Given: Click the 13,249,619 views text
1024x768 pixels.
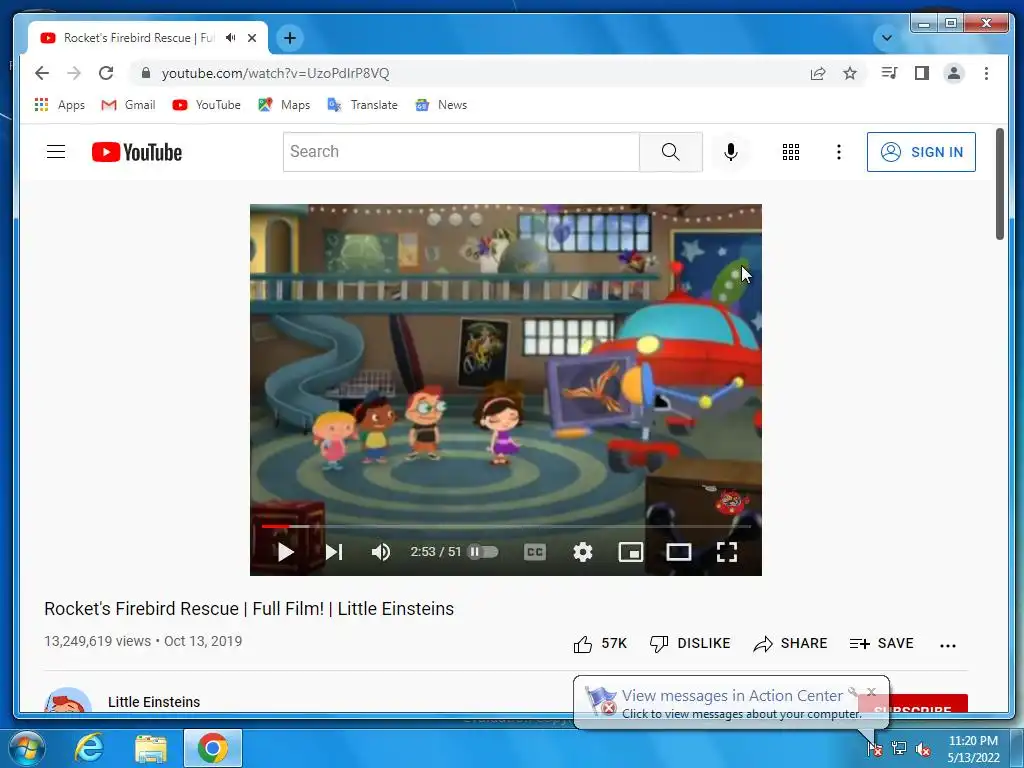Looking at the screenshot, I should (97, 641).
